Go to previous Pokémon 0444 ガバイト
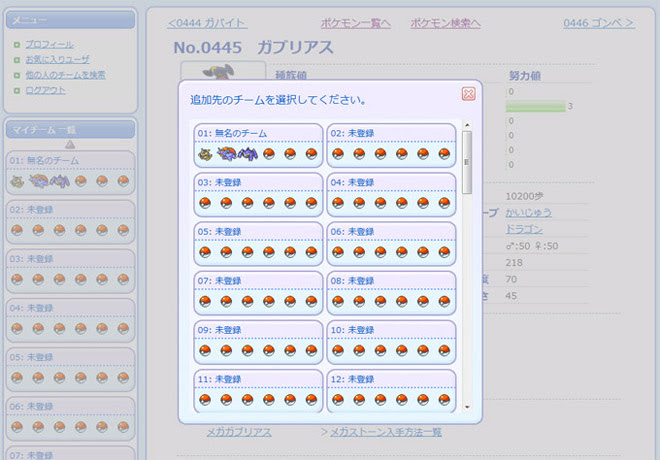 point(207,23)
